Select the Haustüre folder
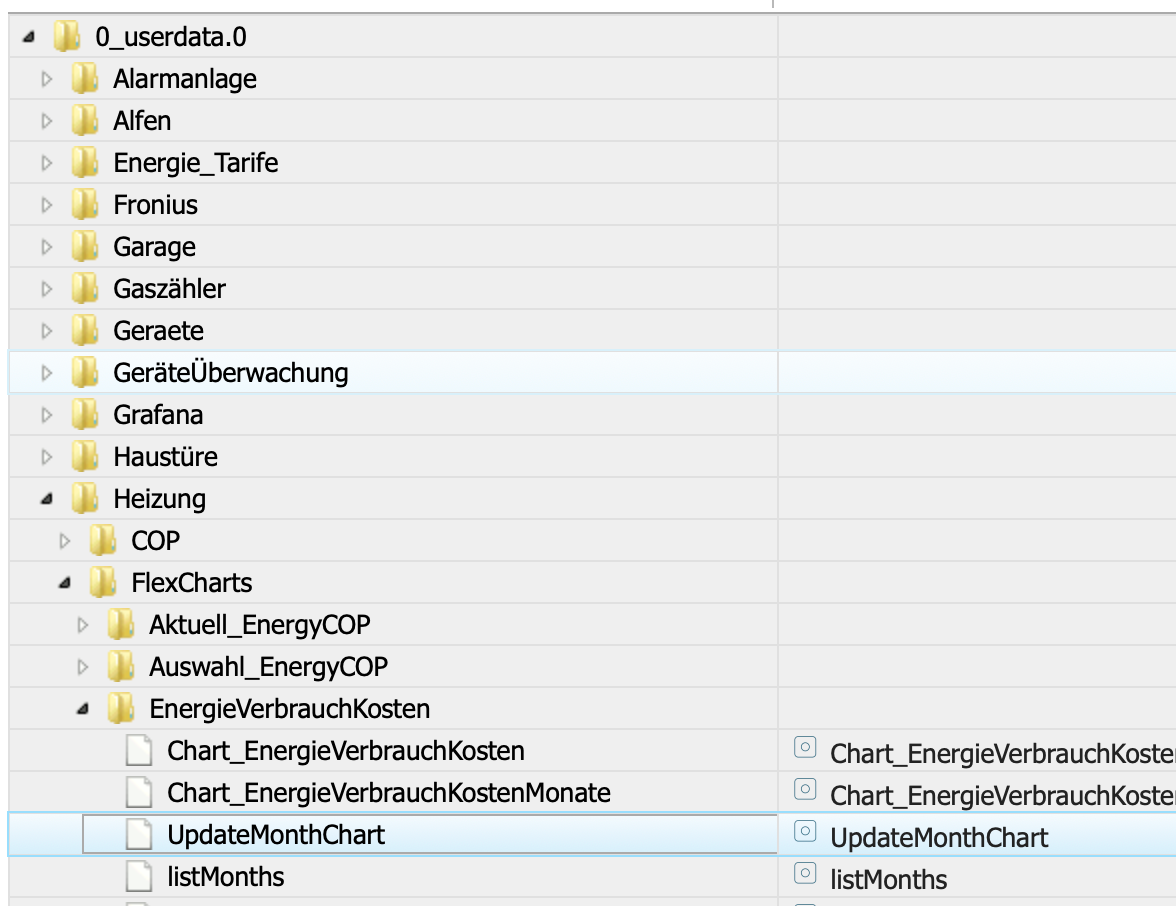This screenshot has height=906, width=1176. coord(165,457)
